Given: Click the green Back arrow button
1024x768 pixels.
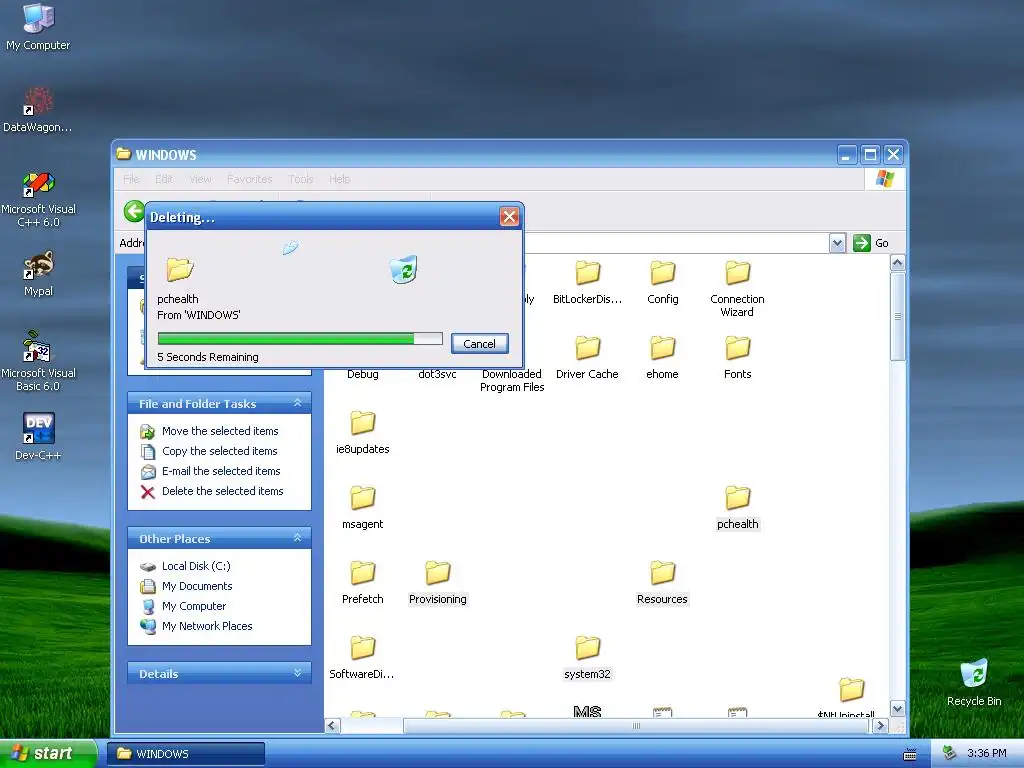Looking at the screenshot, I should coord(134,211).
